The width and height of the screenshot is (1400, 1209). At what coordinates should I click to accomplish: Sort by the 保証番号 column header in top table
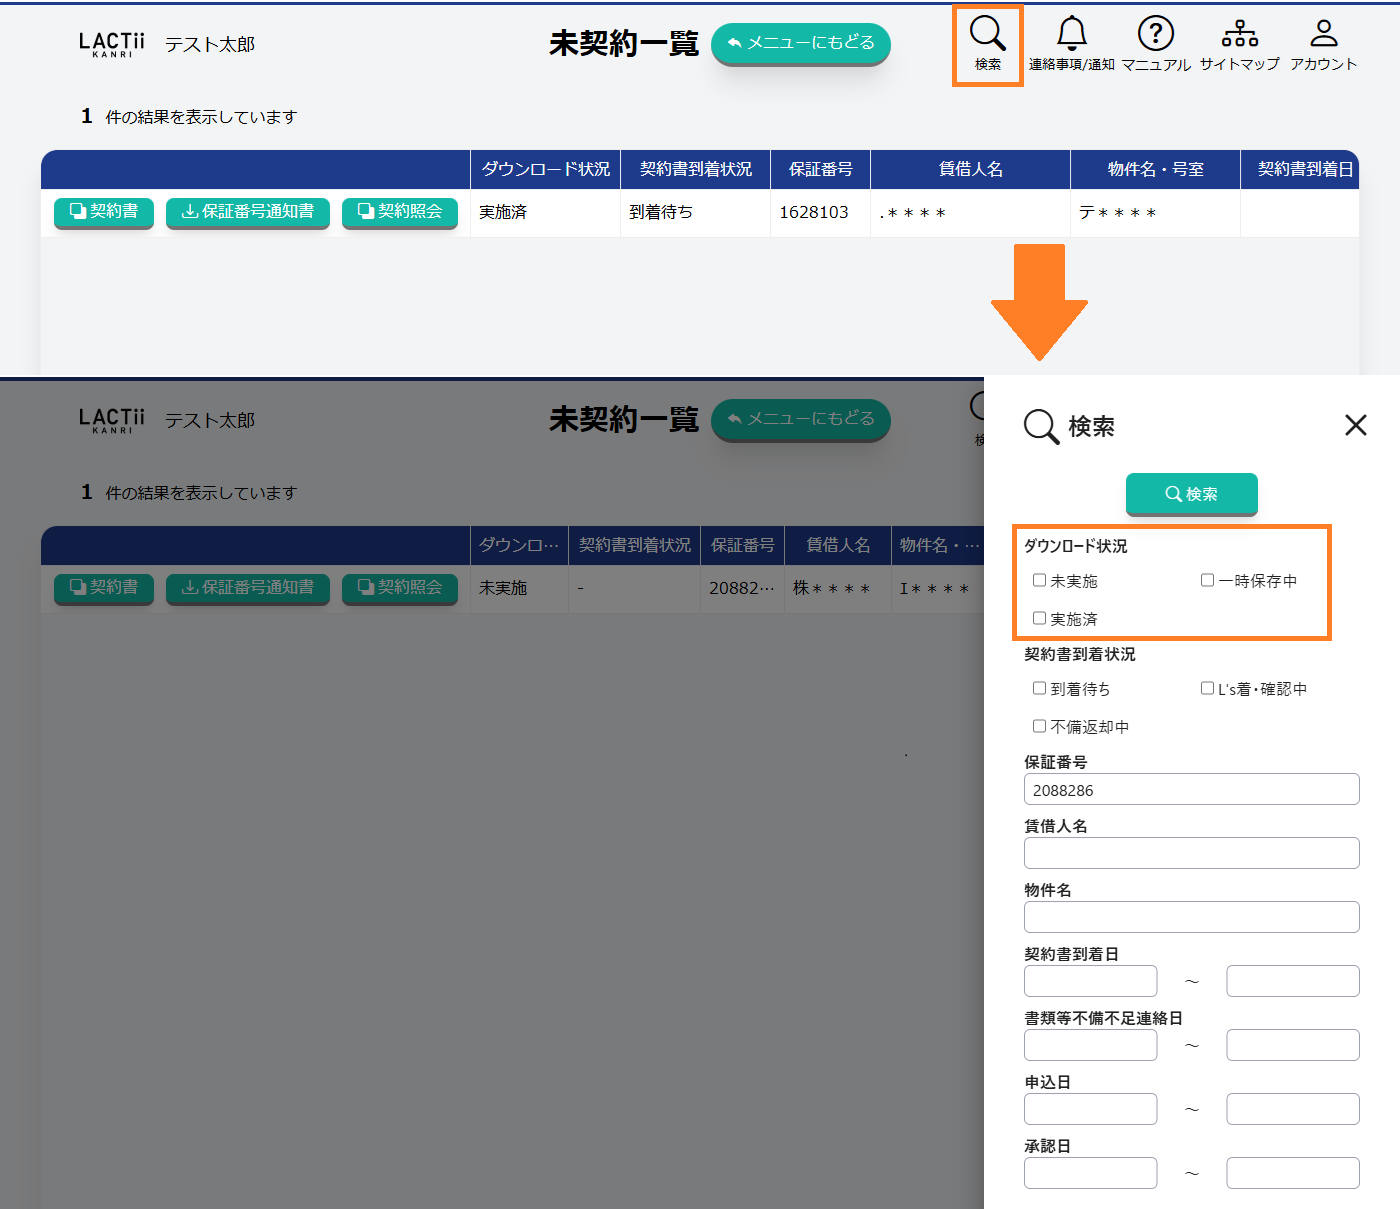coord(820,169)
